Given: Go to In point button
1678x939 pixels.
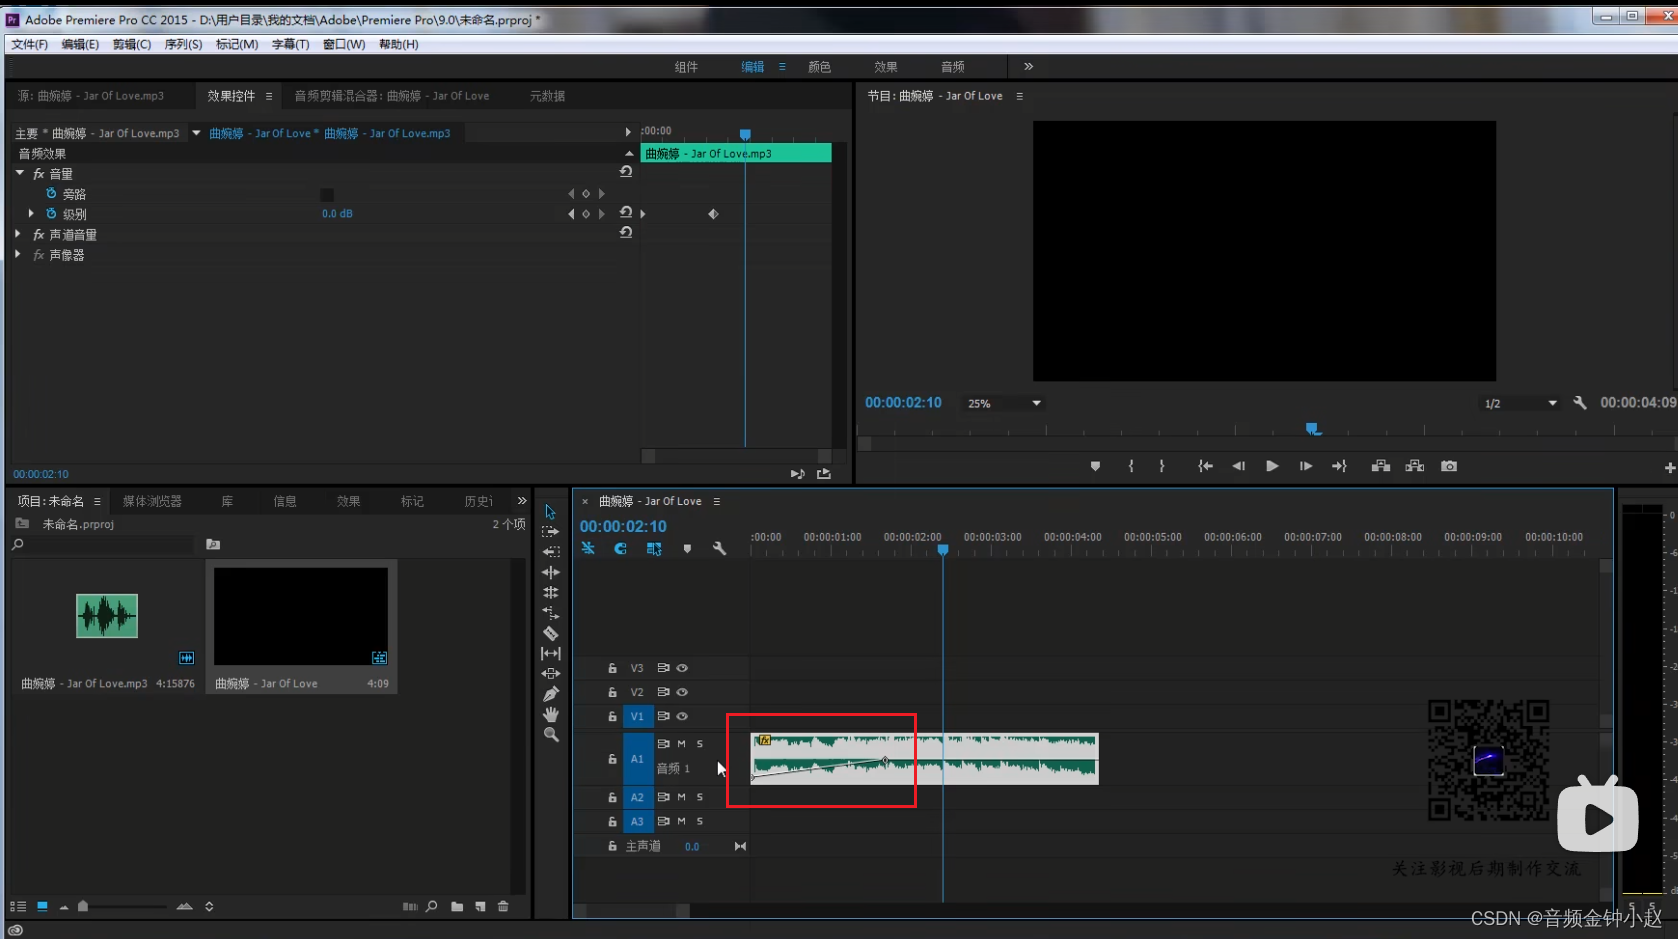Looking at the screenshot, I should [1205, 466].
